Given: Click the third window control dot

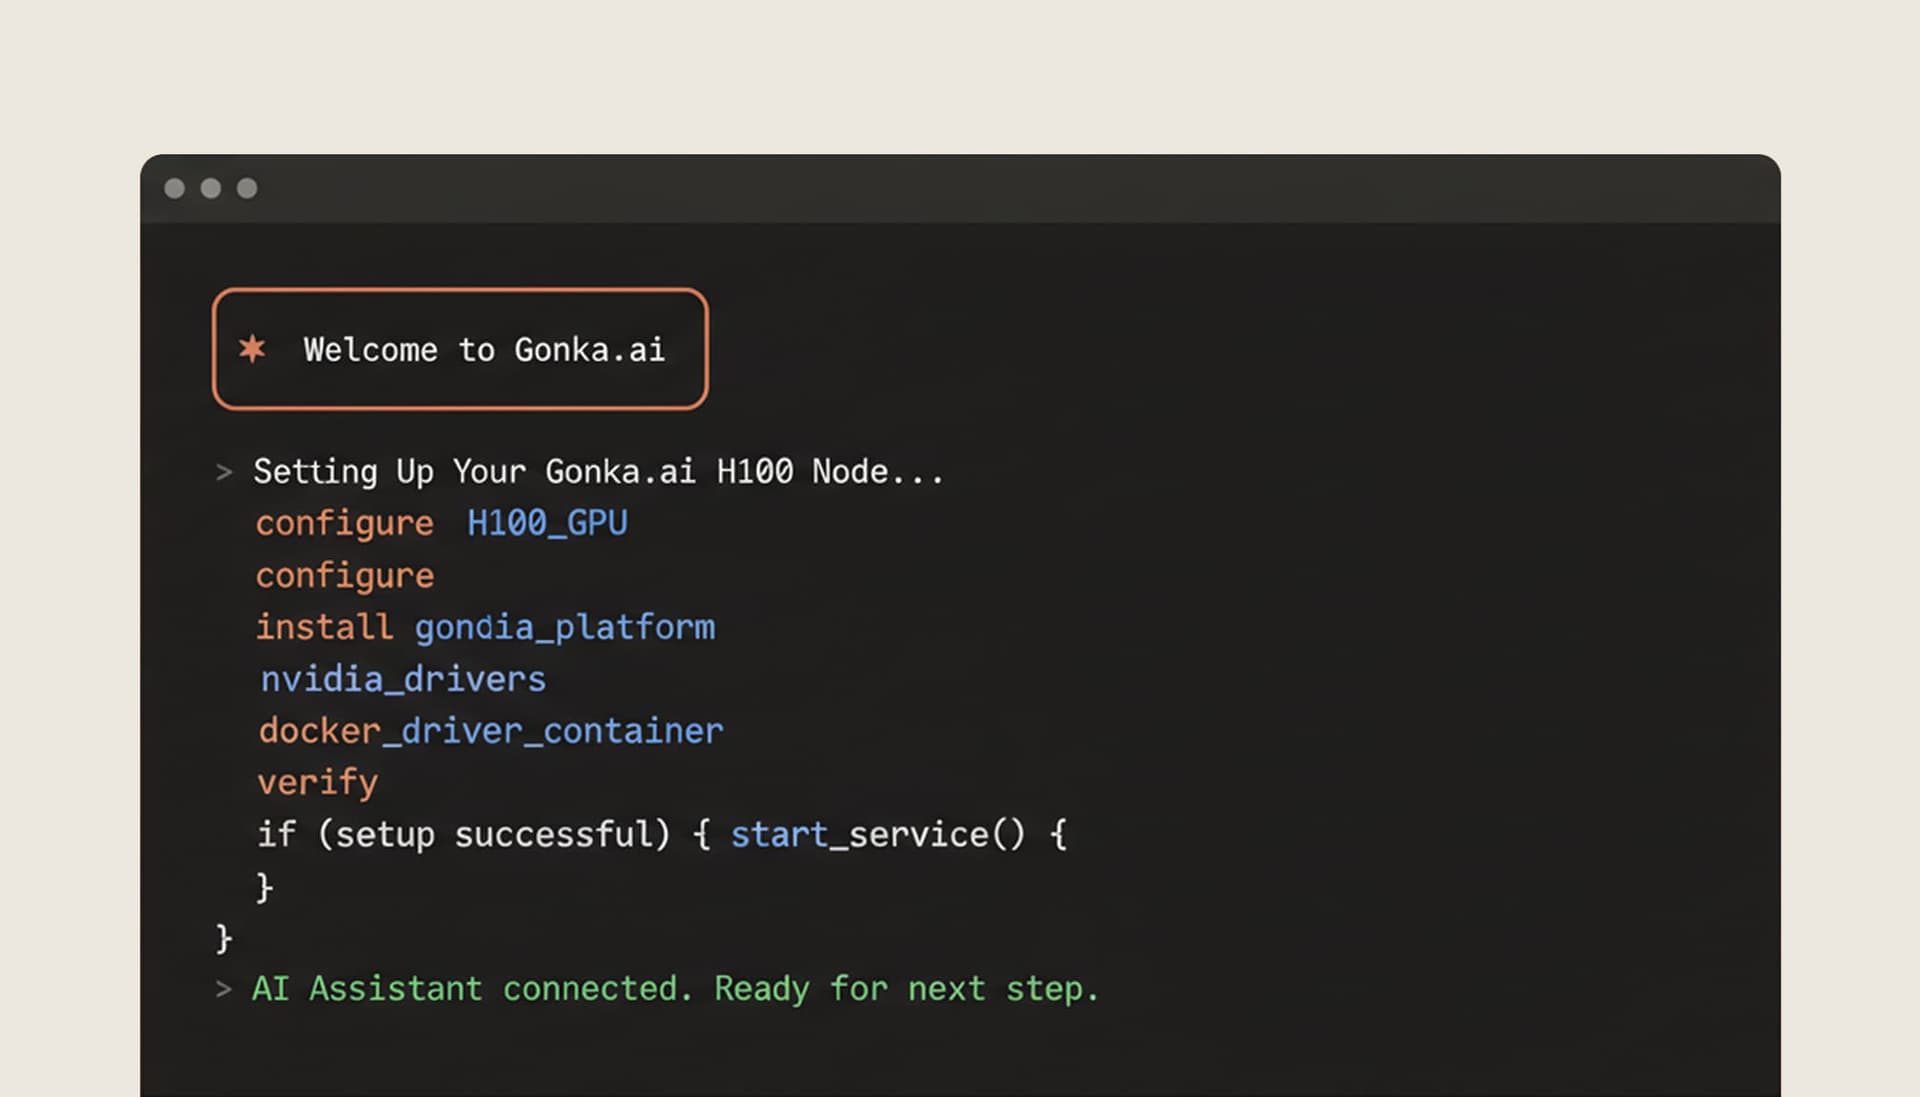Looking at the screenshot, I should coord(245,187).
